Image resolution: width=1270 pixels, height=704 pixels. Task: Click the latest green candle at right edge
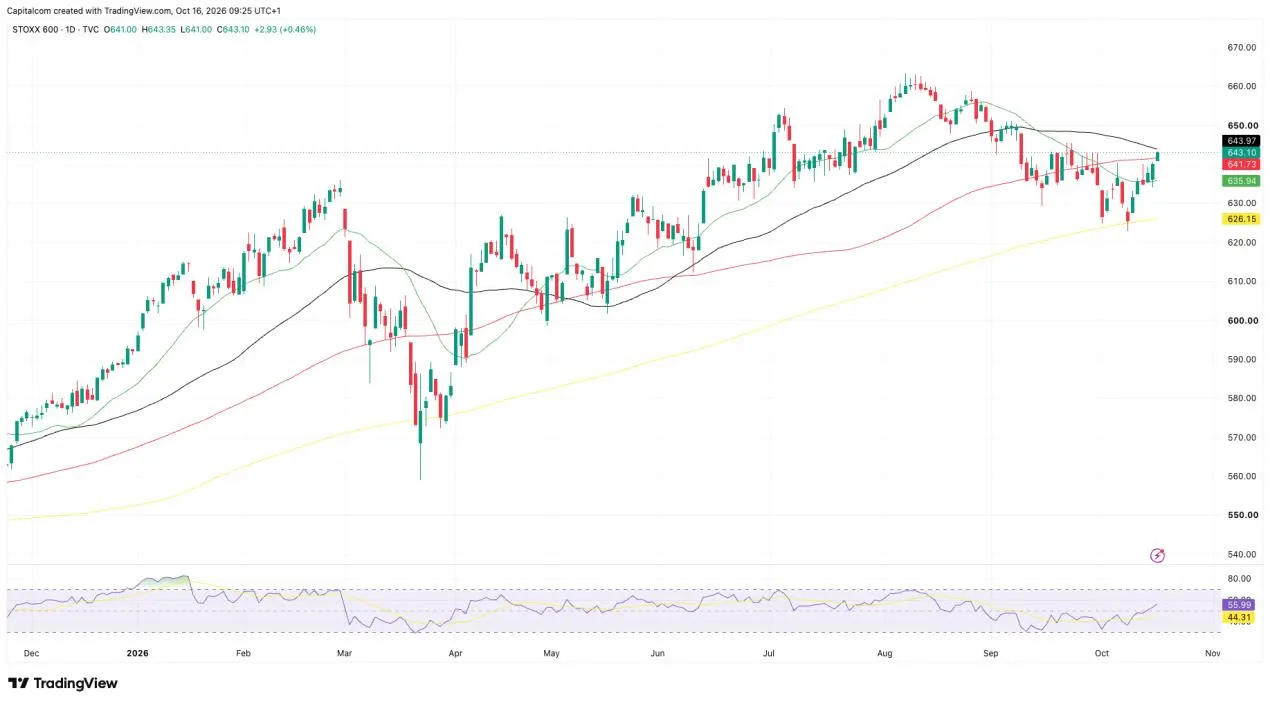click(1158, 155)
